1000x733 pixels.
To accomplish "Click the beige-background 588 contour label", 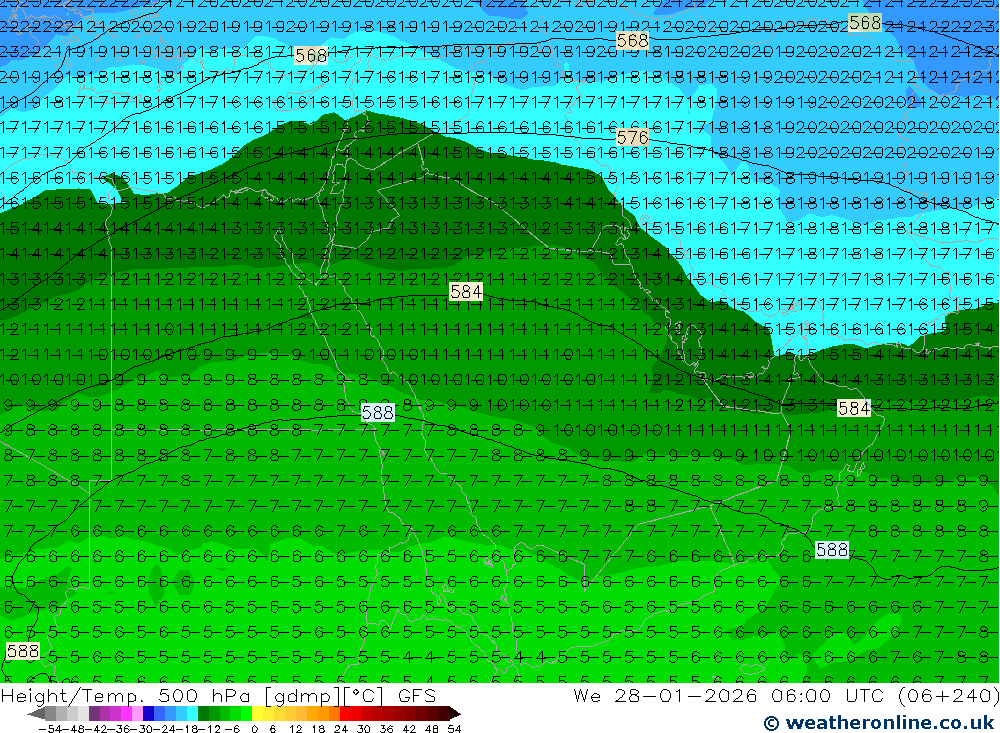I will 23,651.
